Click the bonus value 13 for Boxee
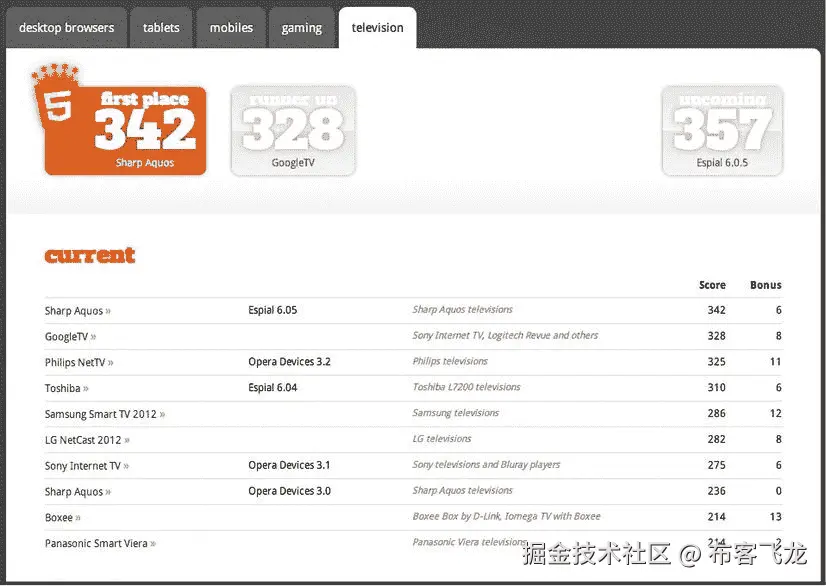This screenshot has width=826, height=586. click(775, 517)
